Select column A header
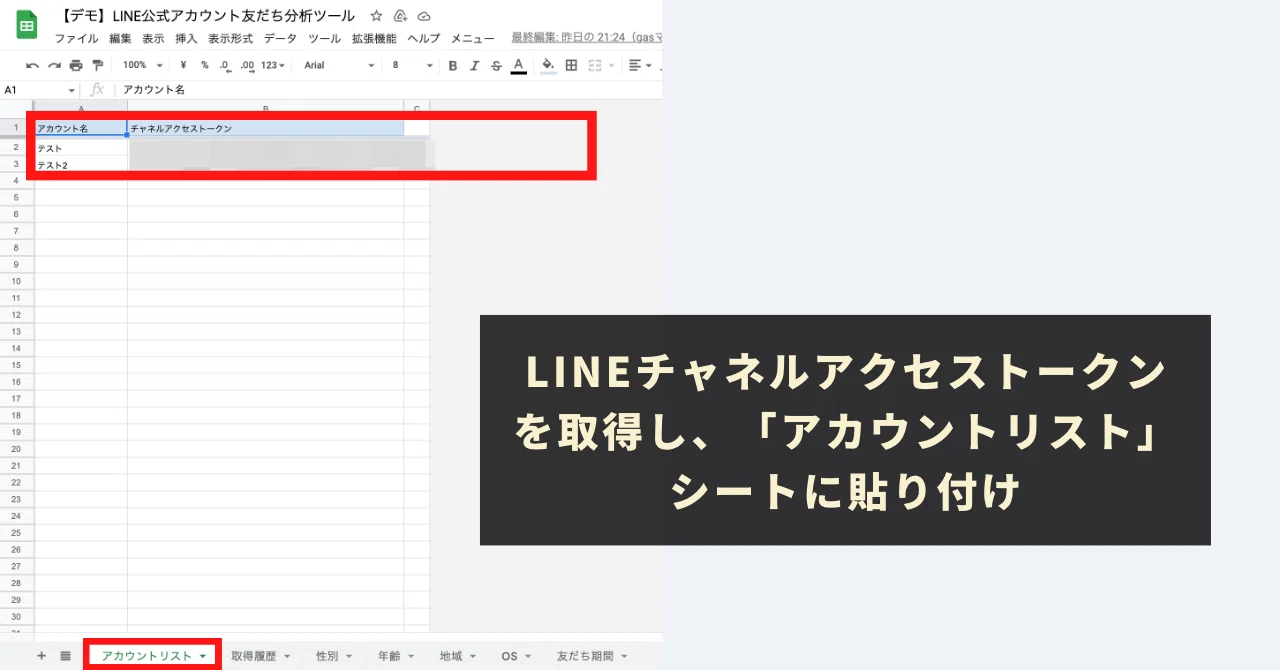This screenshot has width=1280, height=670. pos(81,108)
